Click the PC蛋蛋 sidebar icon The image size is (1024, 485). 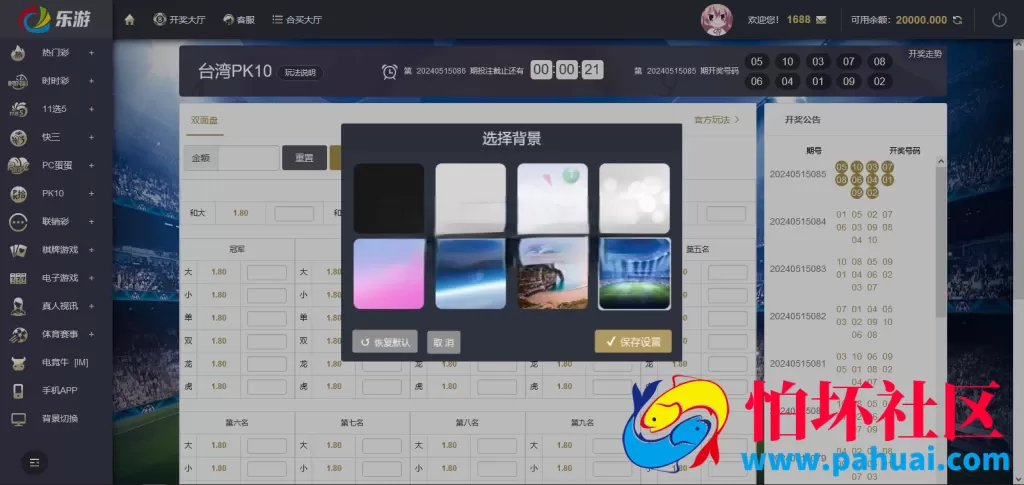[18, 165]
